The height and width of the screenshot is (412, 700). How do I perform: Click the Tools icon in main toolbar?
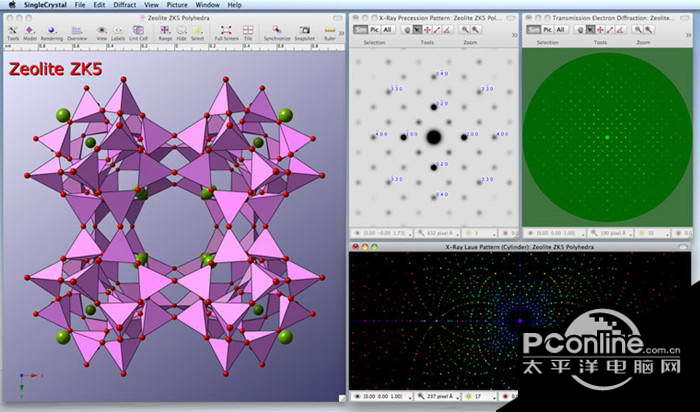pyautogui.click(x=13, y=32)
